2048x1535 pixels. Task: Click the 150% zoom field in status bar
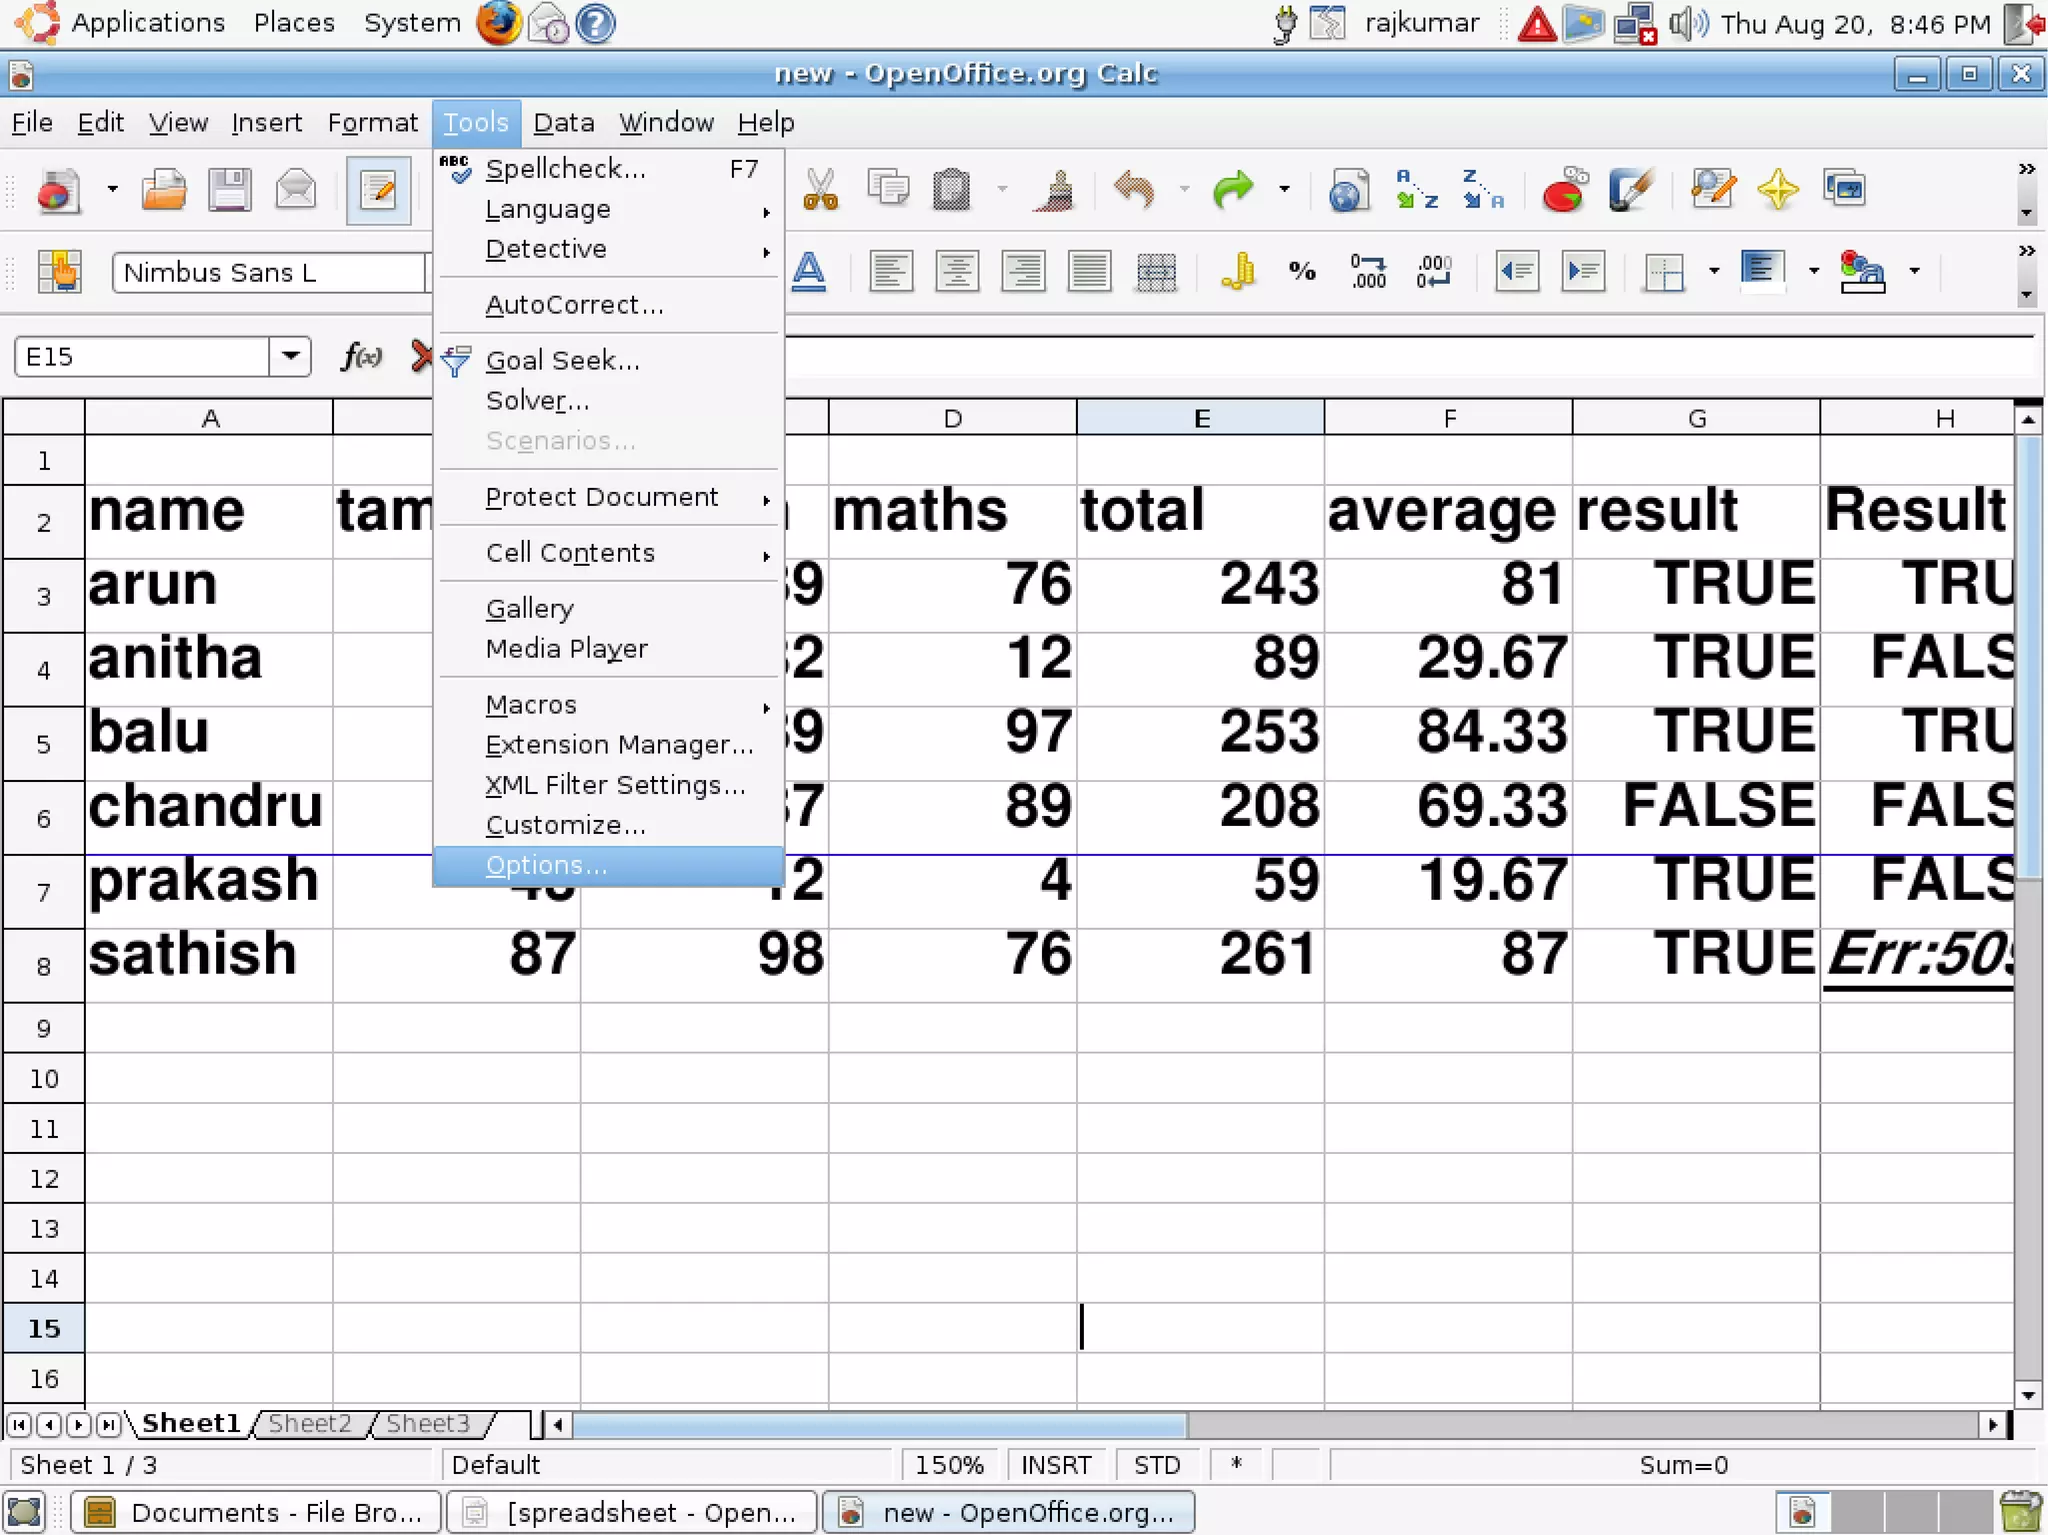point(949,1465)
